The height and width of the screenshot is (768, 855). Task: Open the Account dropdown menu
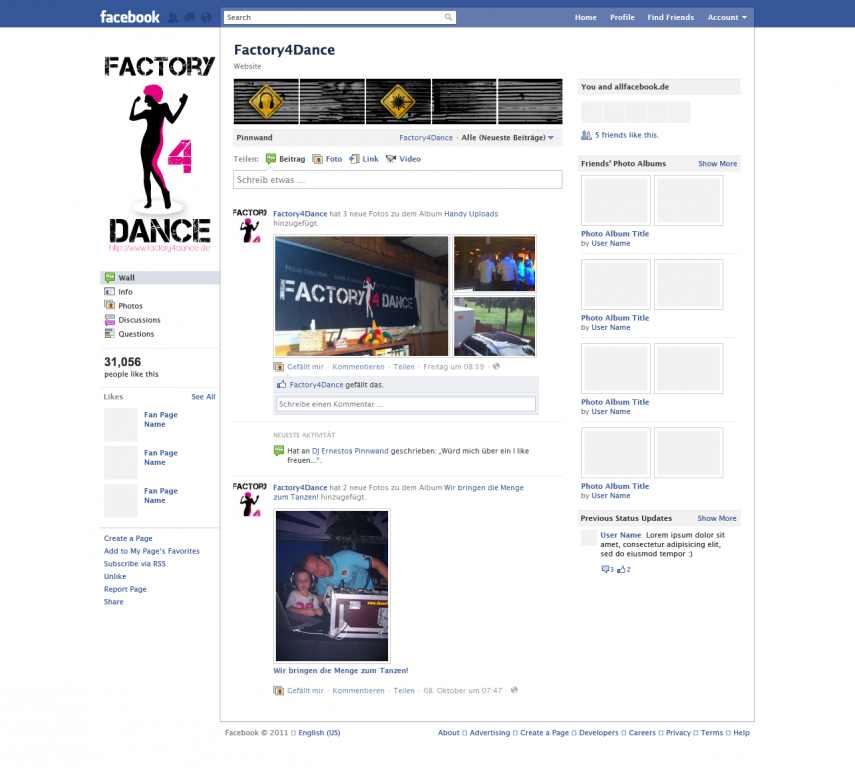[x=727, y=17]
